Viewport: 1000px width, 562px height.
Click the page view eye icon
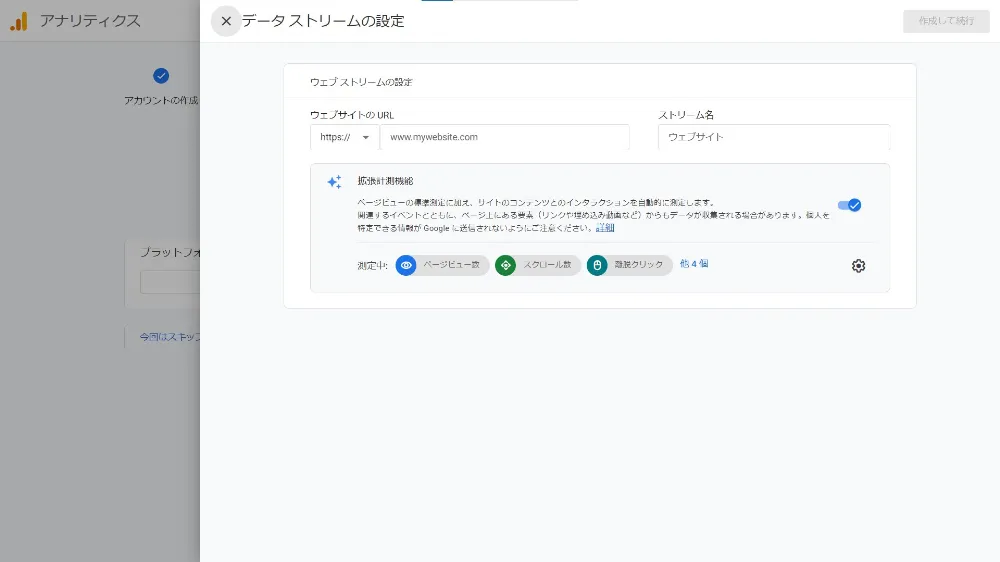(x=406, y=265)
